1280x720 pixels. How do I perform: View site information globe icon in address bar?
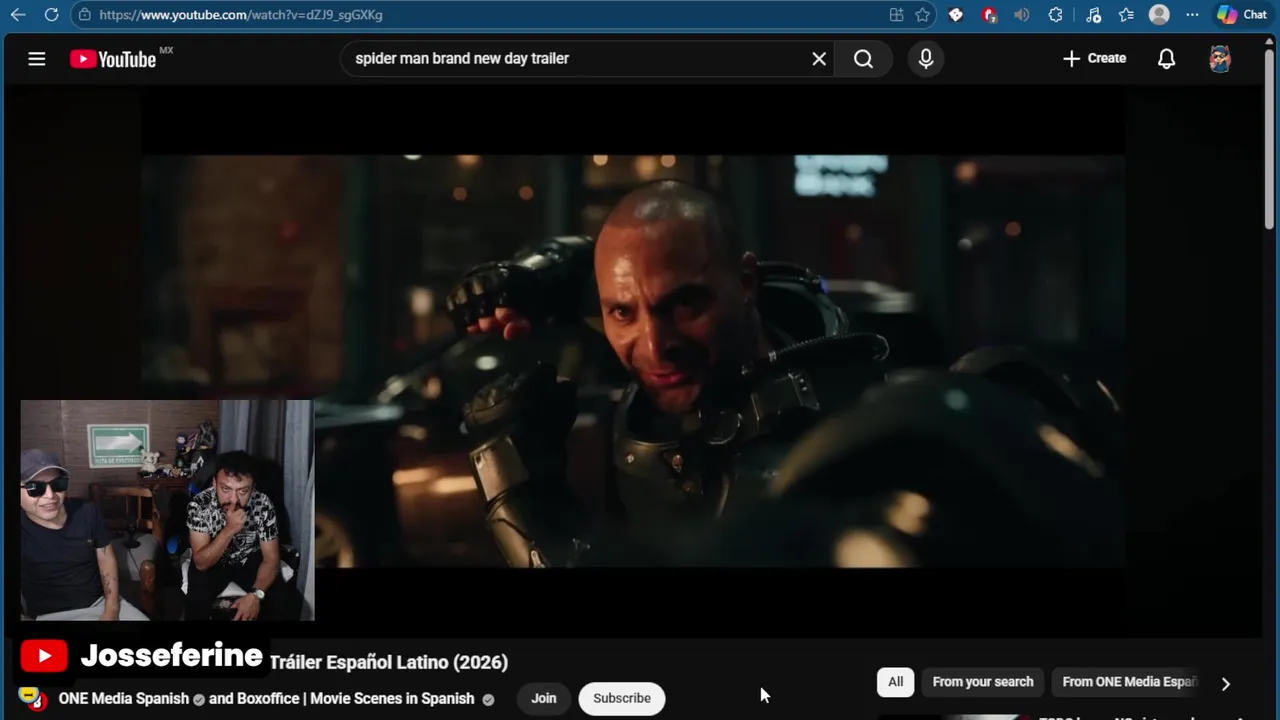point(85,15)
